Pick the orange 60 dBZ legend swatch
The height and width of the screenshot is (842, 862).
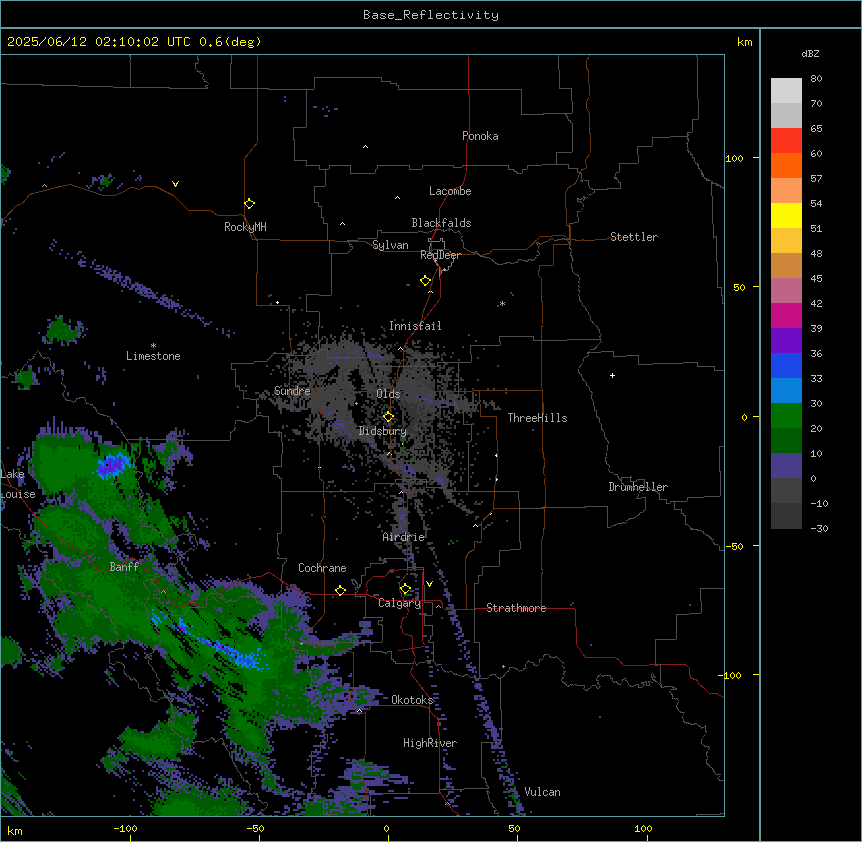(x=786, y=165)
